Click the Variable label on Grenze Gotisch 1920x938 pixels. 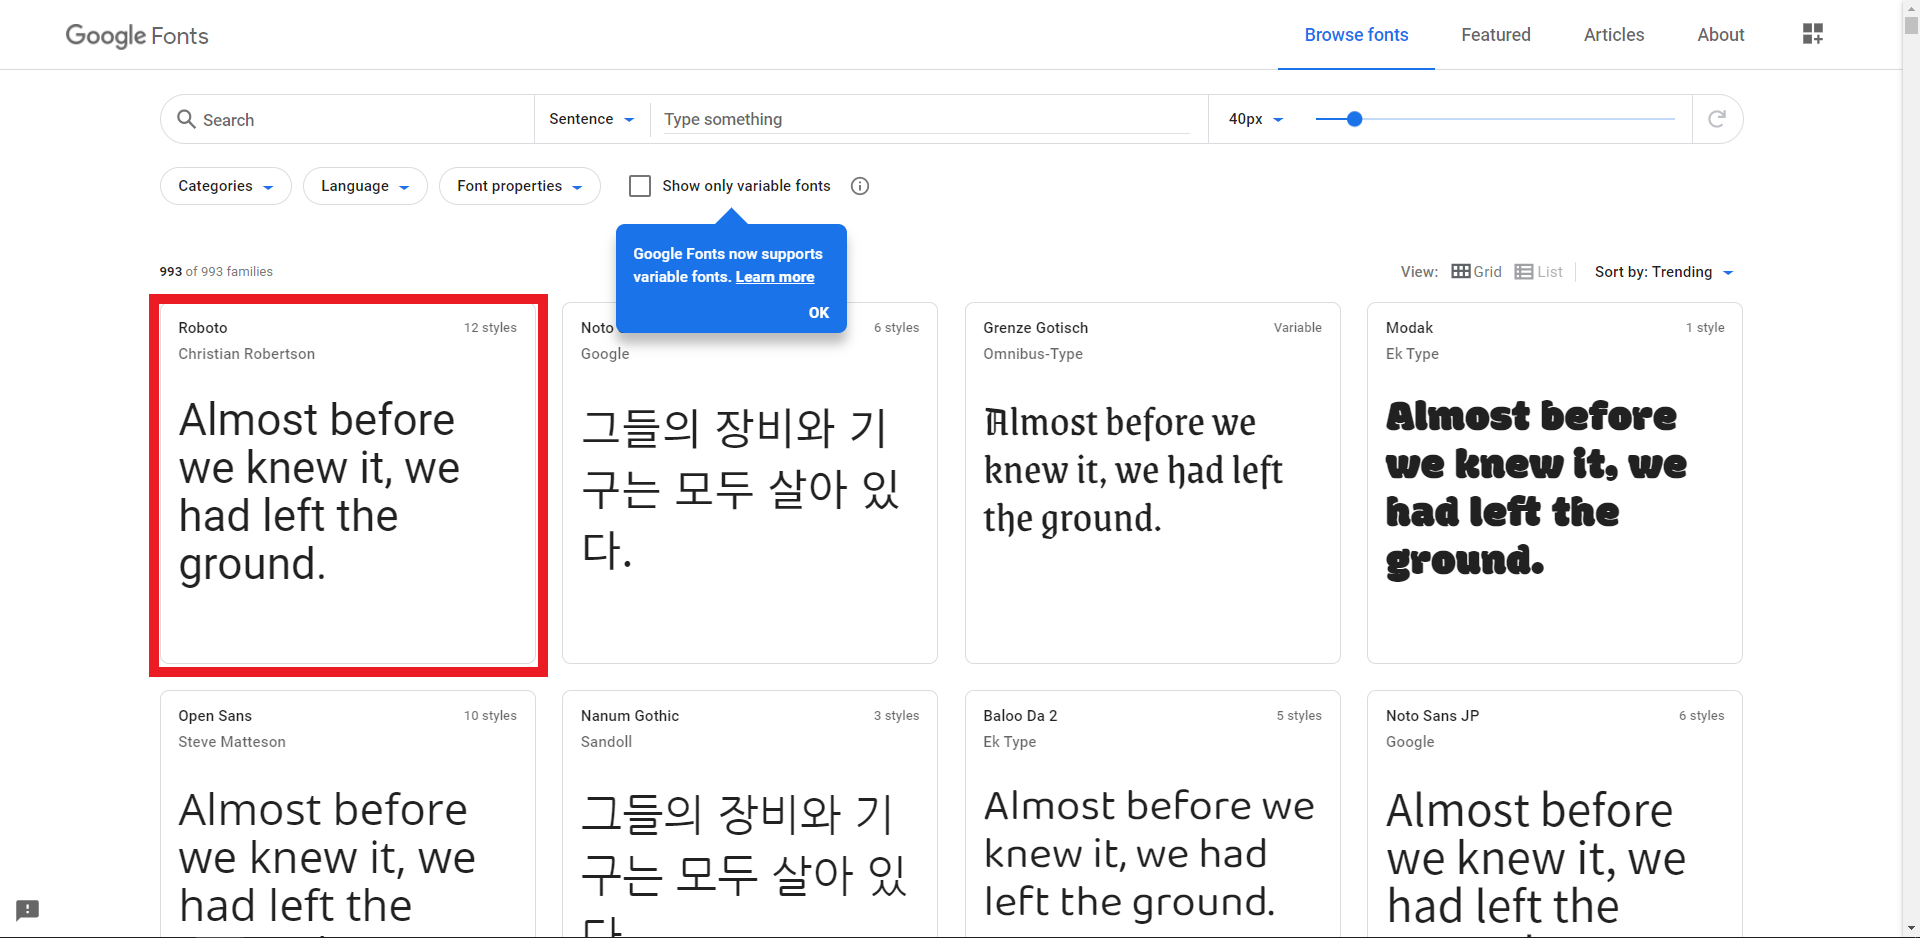(x=1298, y=328)
